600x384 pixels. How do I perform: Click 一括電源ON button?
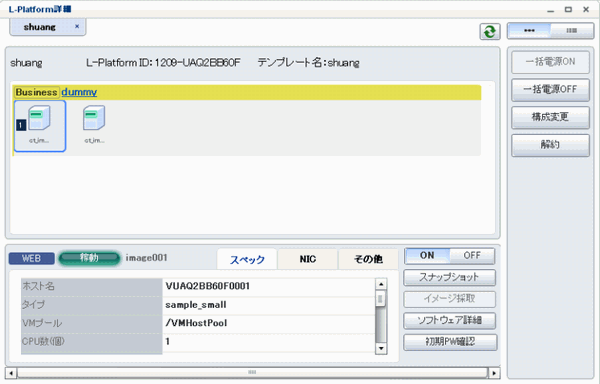[x=550, y=62]
